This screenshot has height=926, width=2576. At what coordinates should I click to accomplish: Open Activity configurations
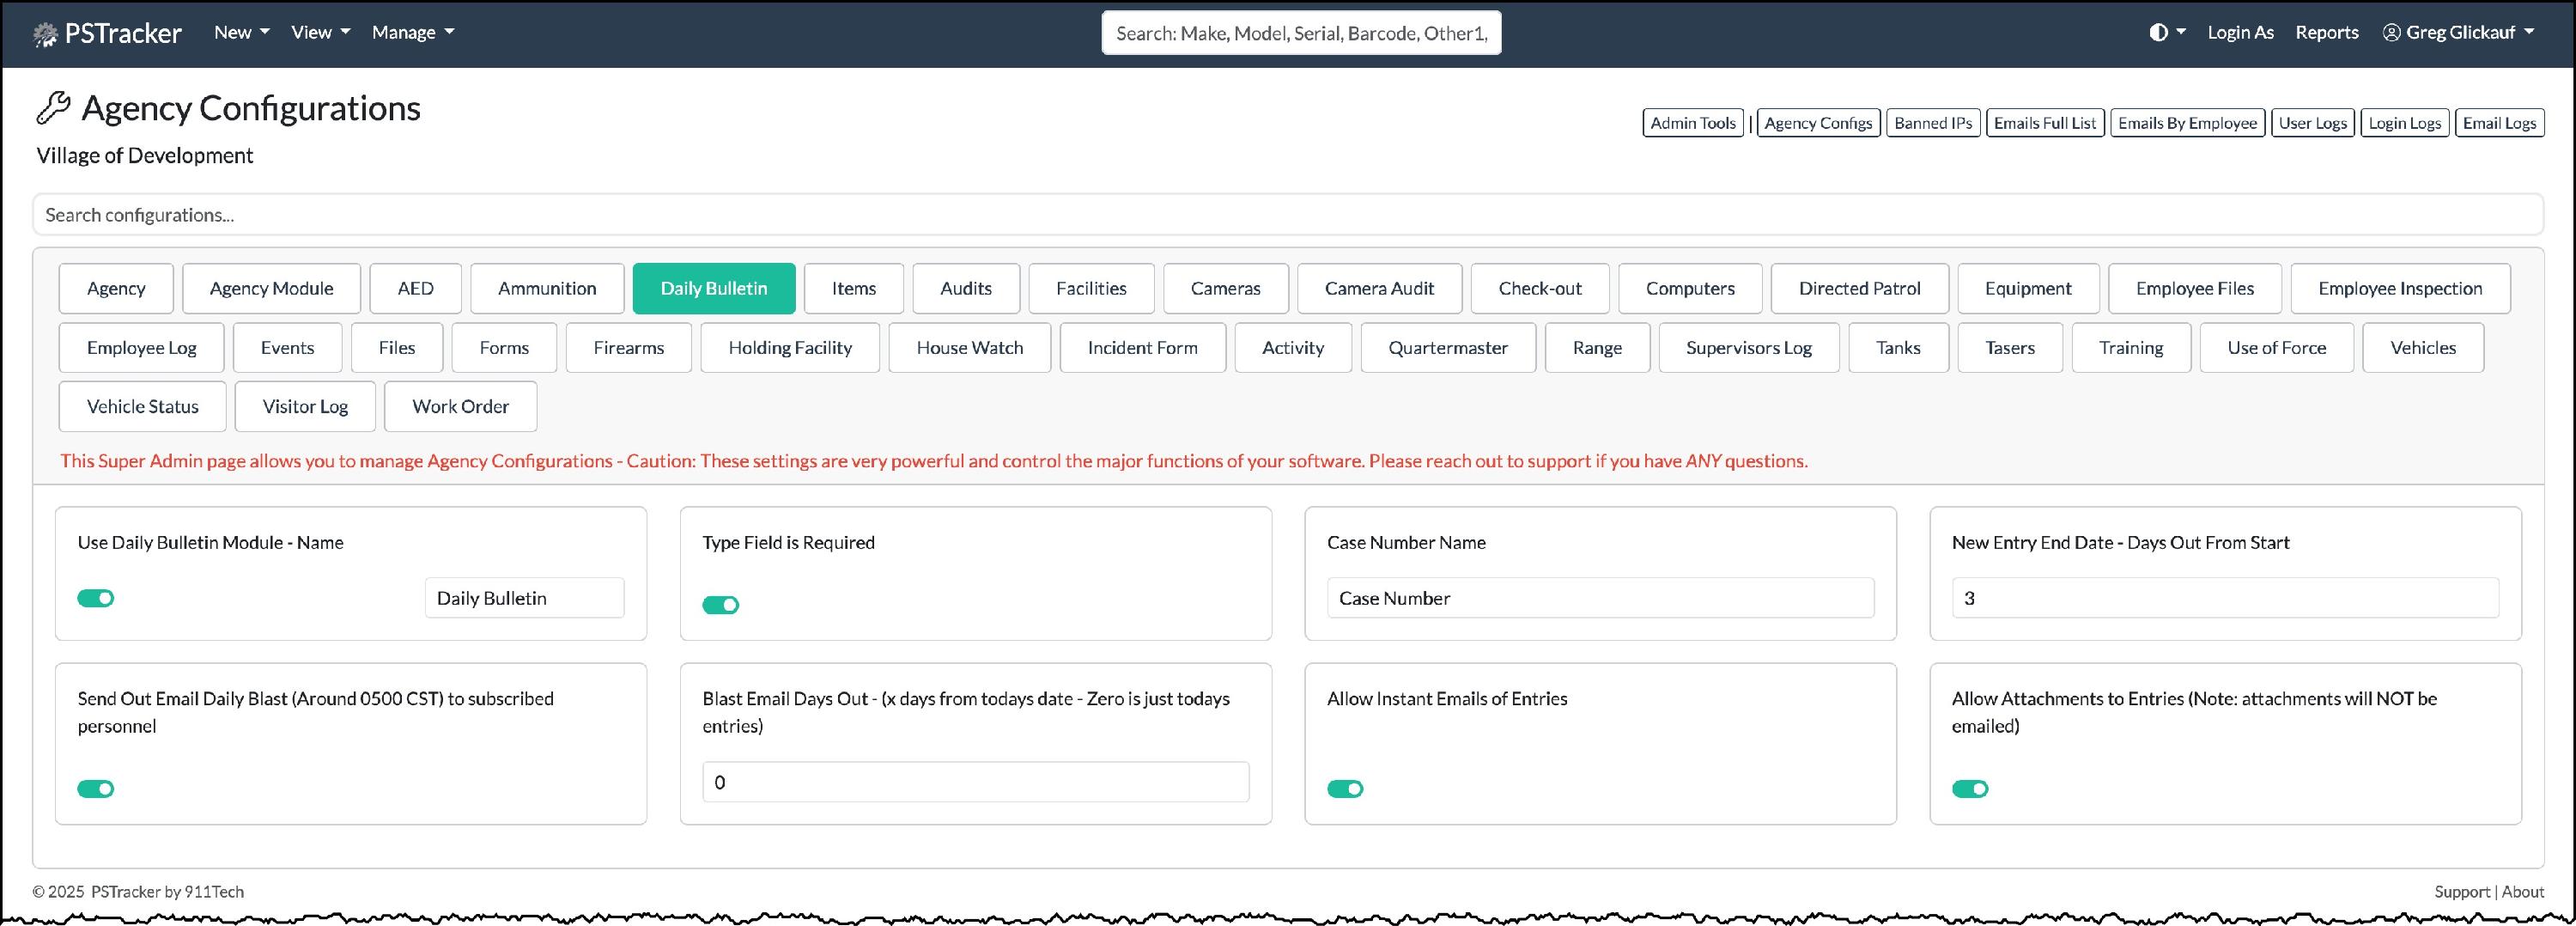pos(1293,347)
